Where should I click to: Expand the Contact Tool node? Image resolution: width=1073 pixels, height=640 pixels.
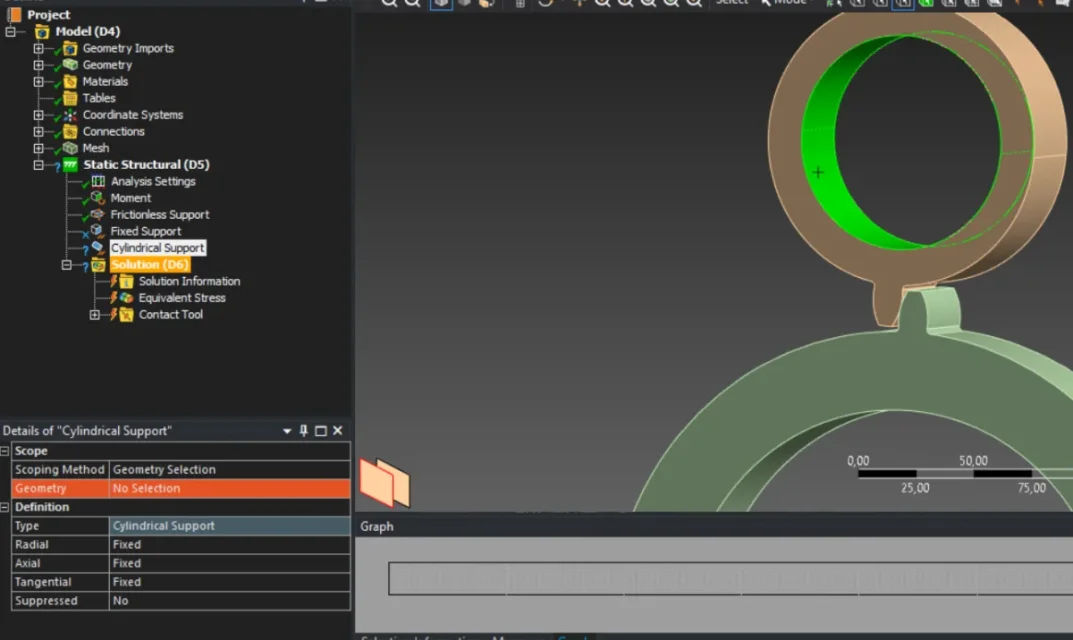click(x=95, y=315)
